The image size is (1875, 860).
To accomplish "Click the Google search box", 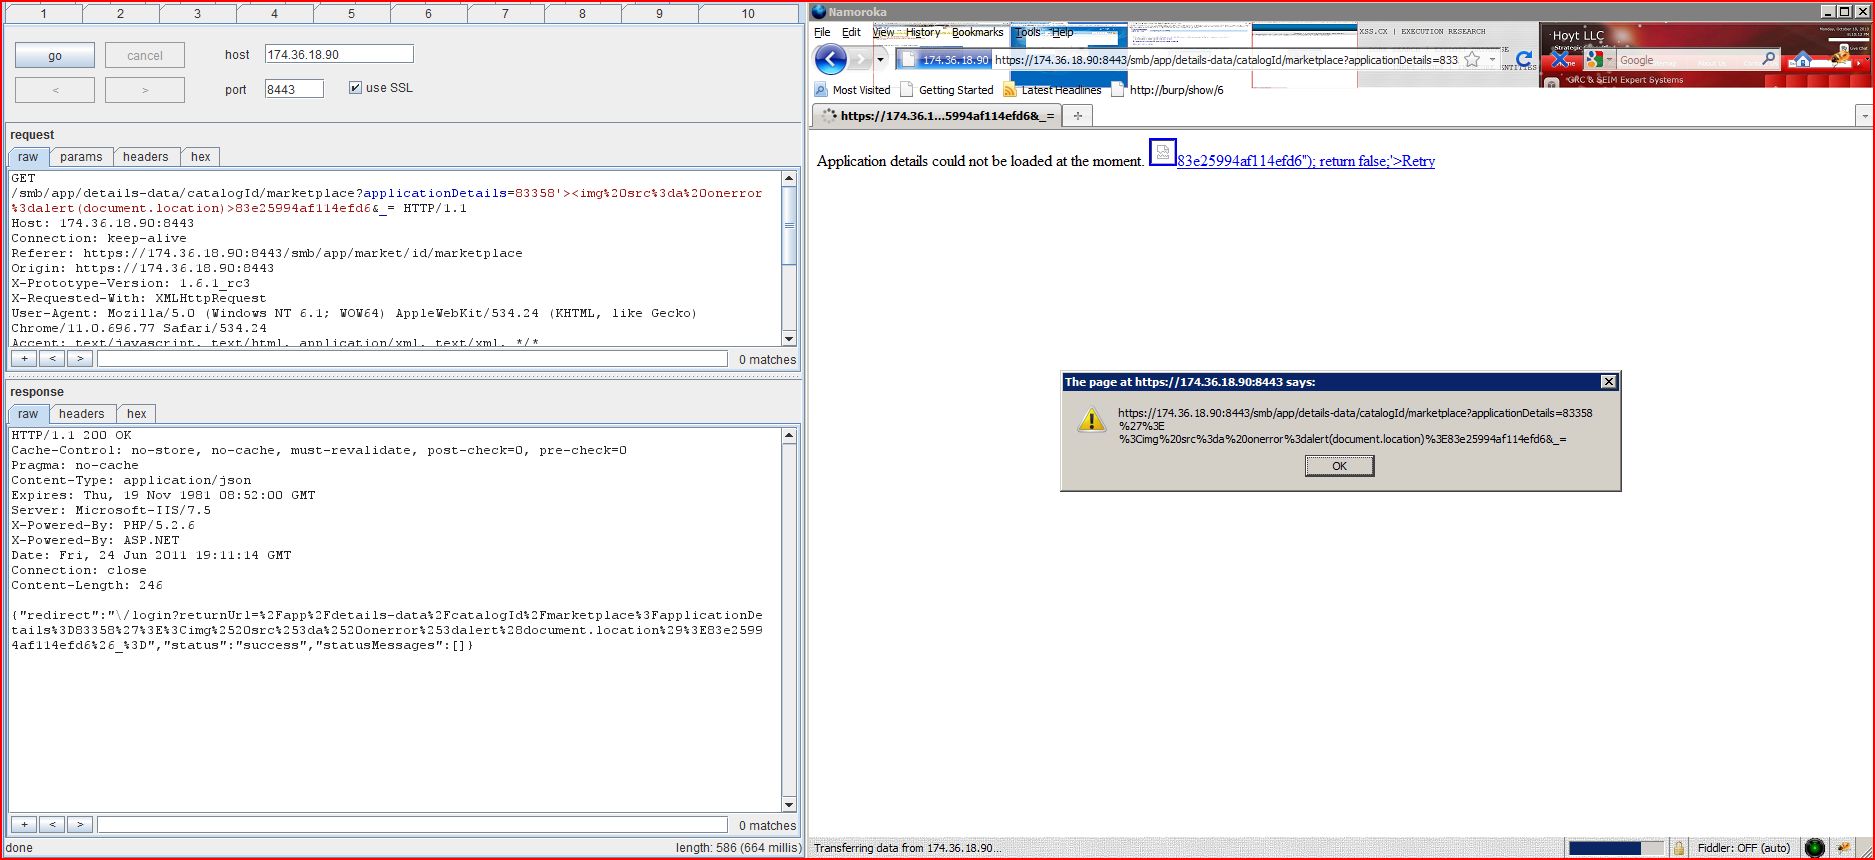I will click(x=1688, y=60).
